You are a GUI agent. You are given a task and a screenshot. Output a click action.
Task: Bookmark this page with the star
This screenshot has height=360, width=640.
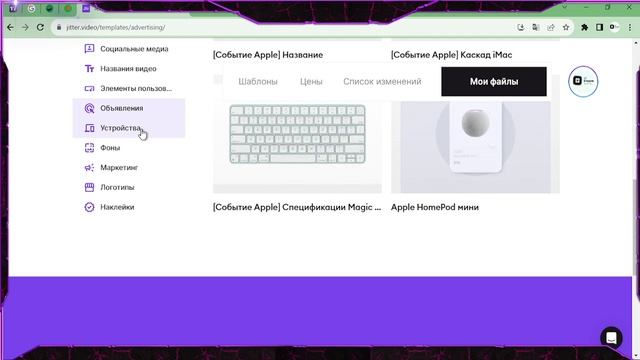tap(566, 27)
